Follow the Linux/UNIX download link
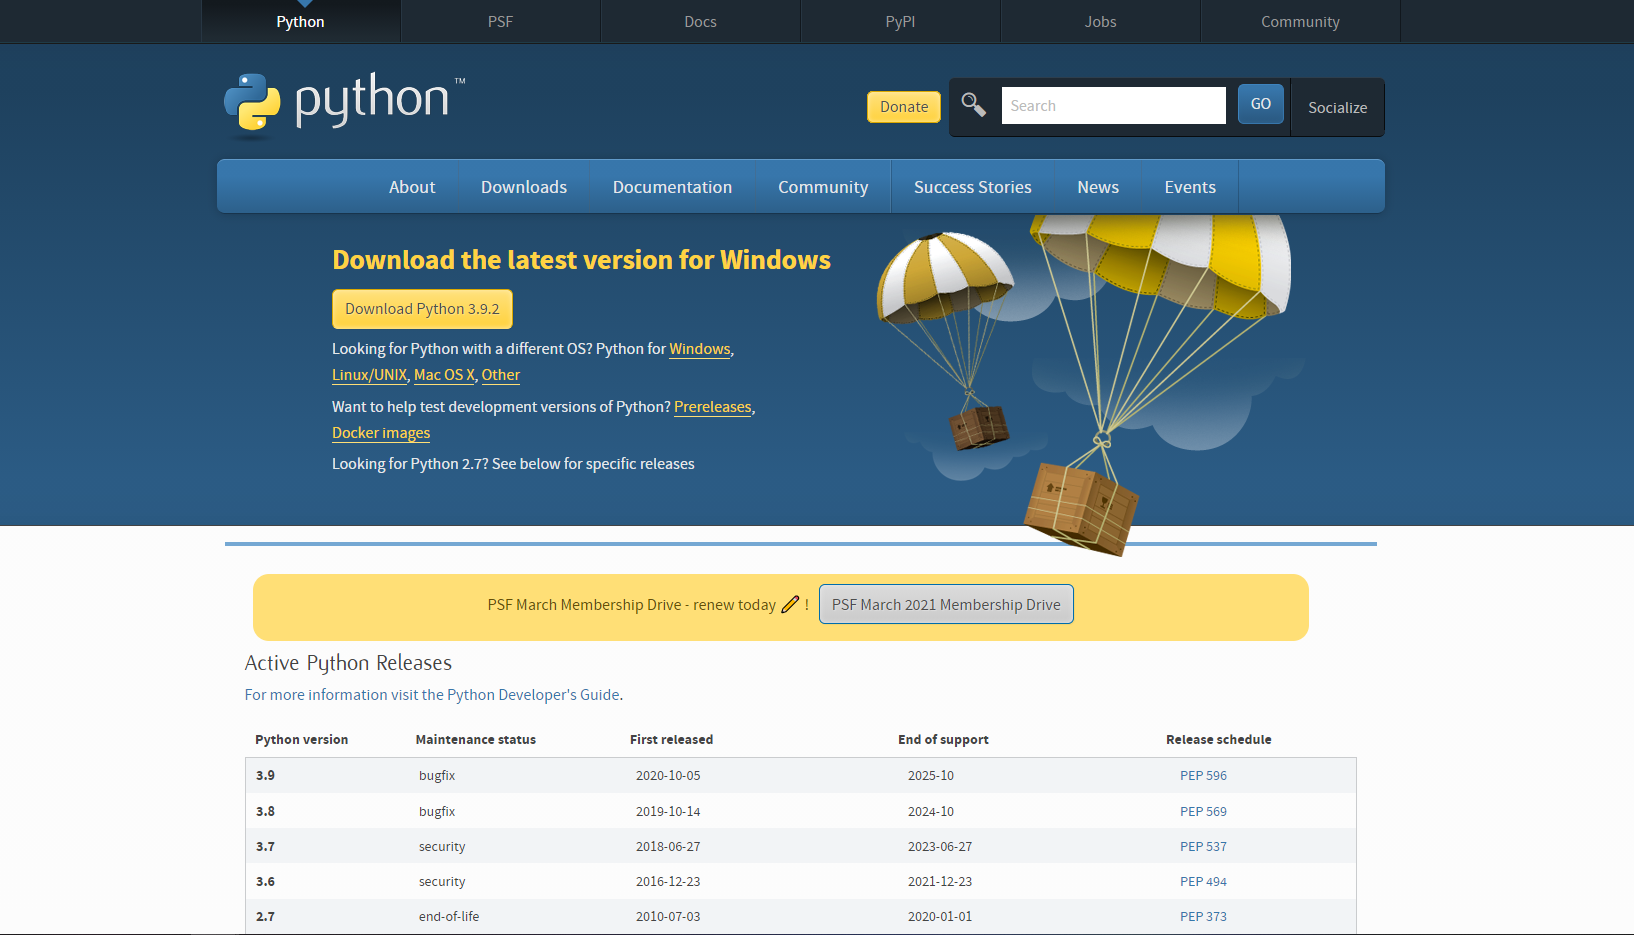This screenshot has width=1634, height=935. tap(370, 375)
